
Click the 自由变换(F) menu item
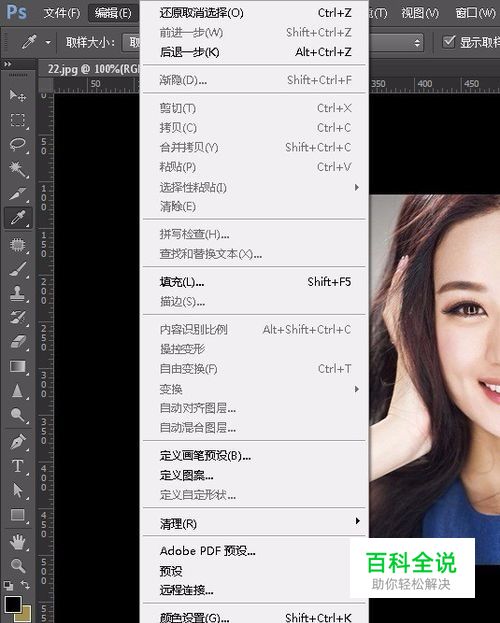[254, 369]
